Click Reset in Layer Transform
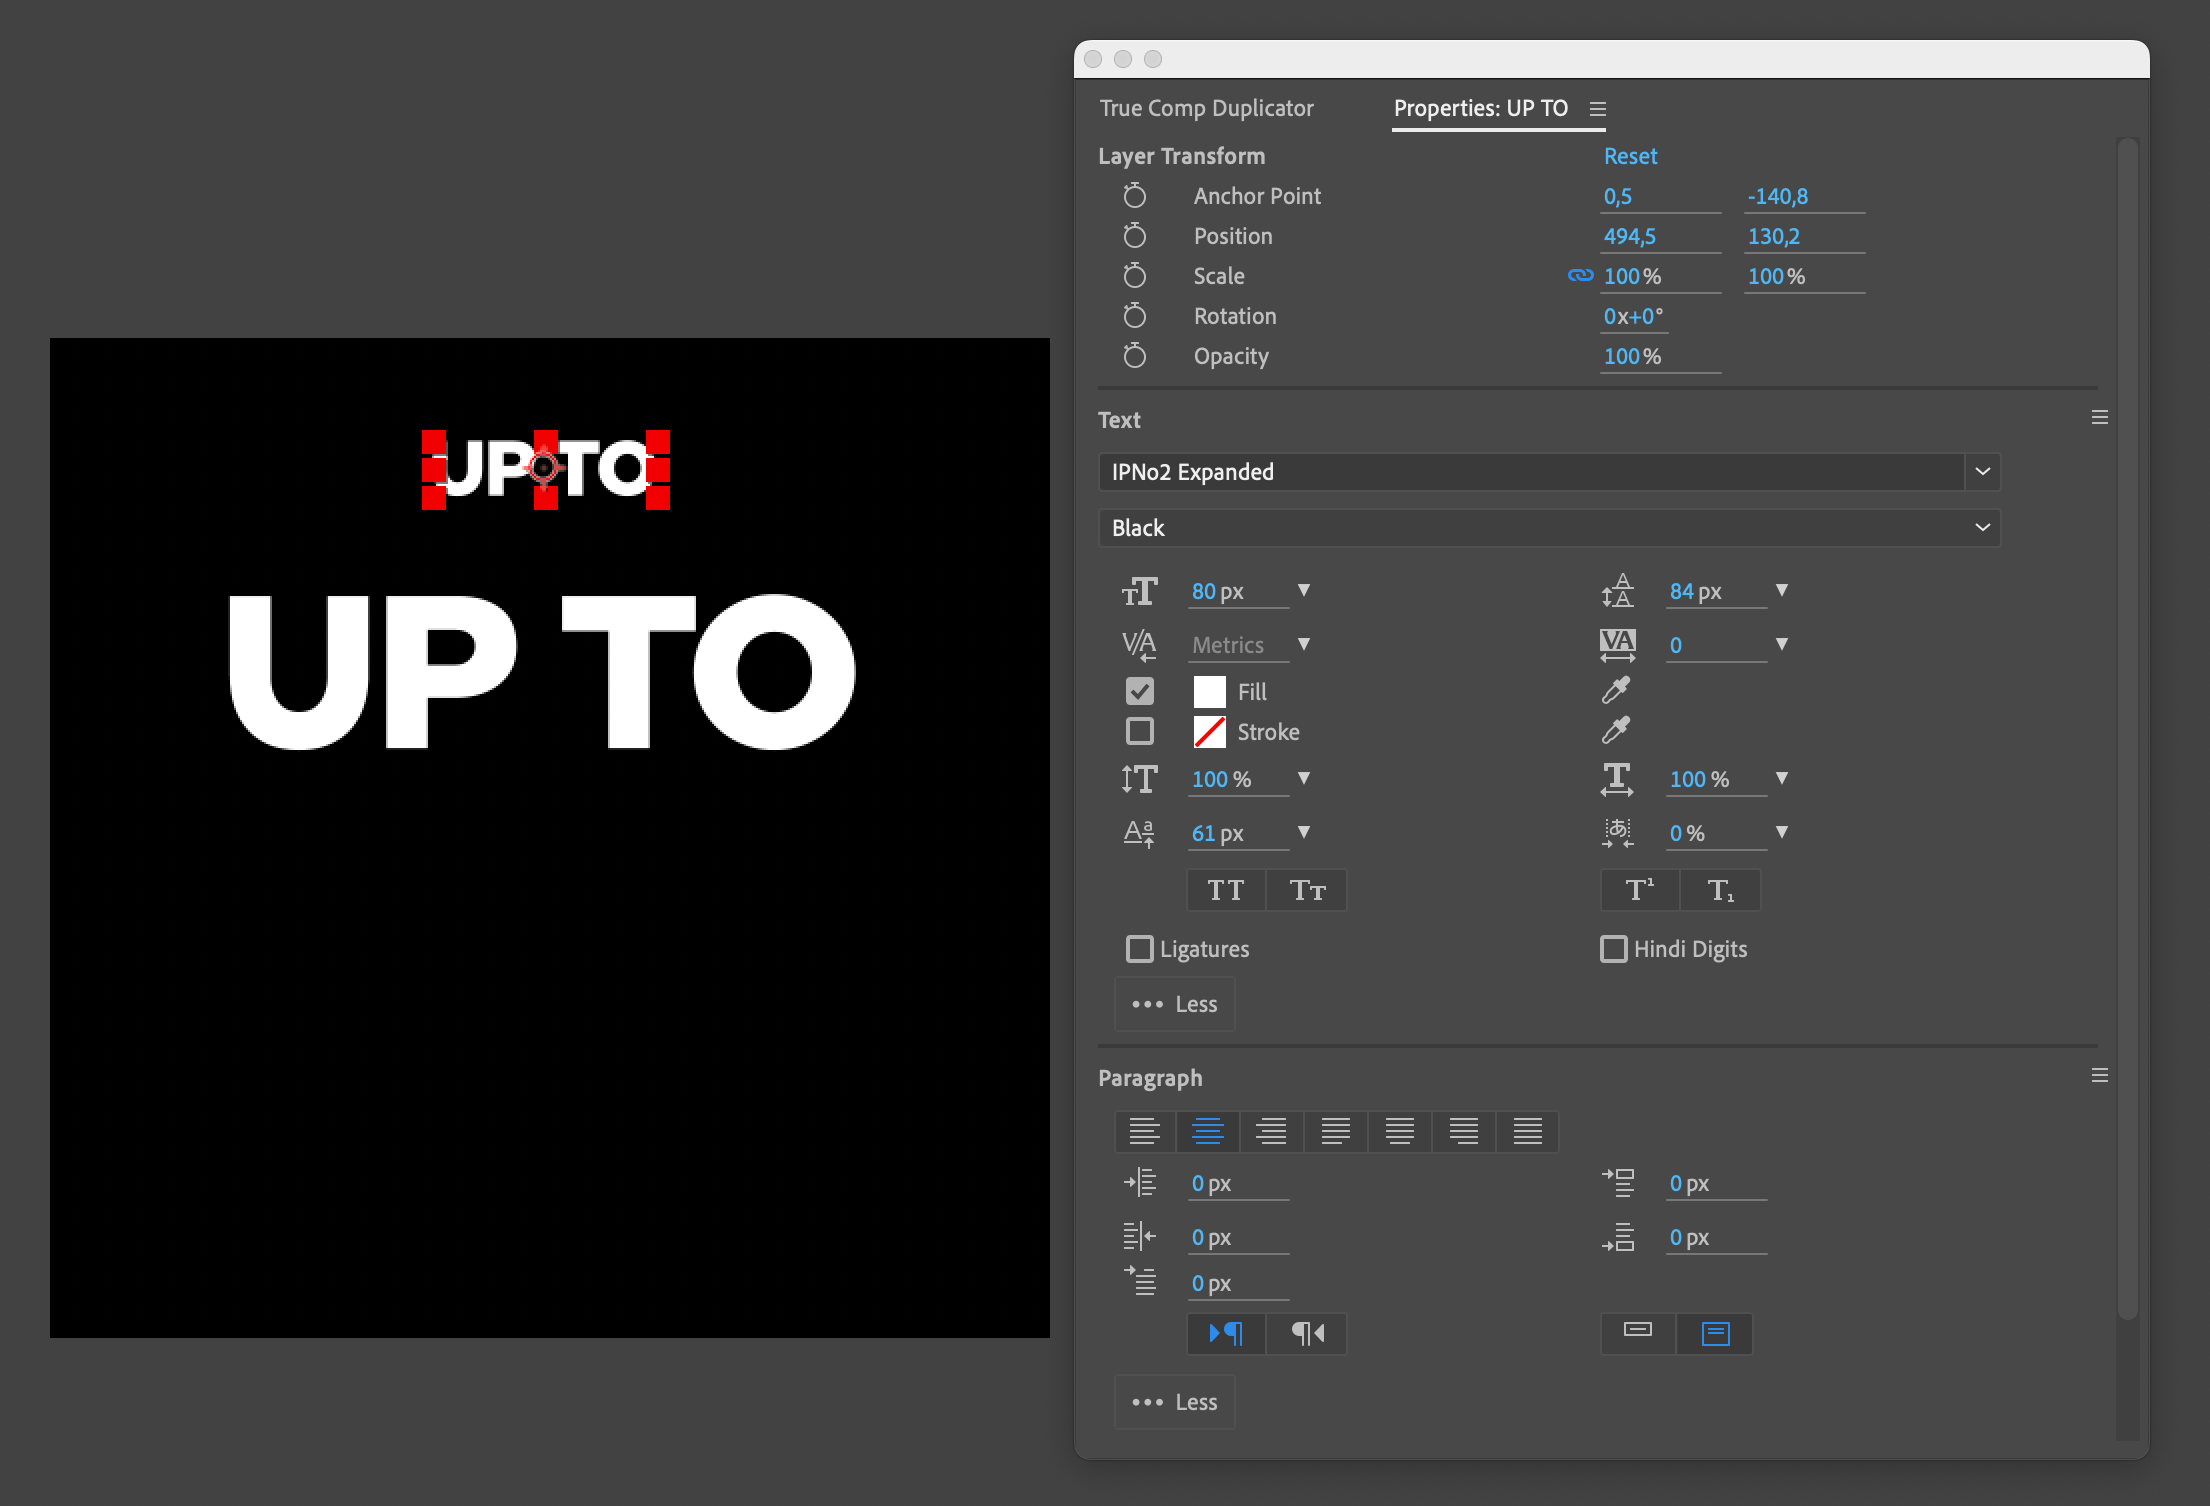 click(1630, 156)
